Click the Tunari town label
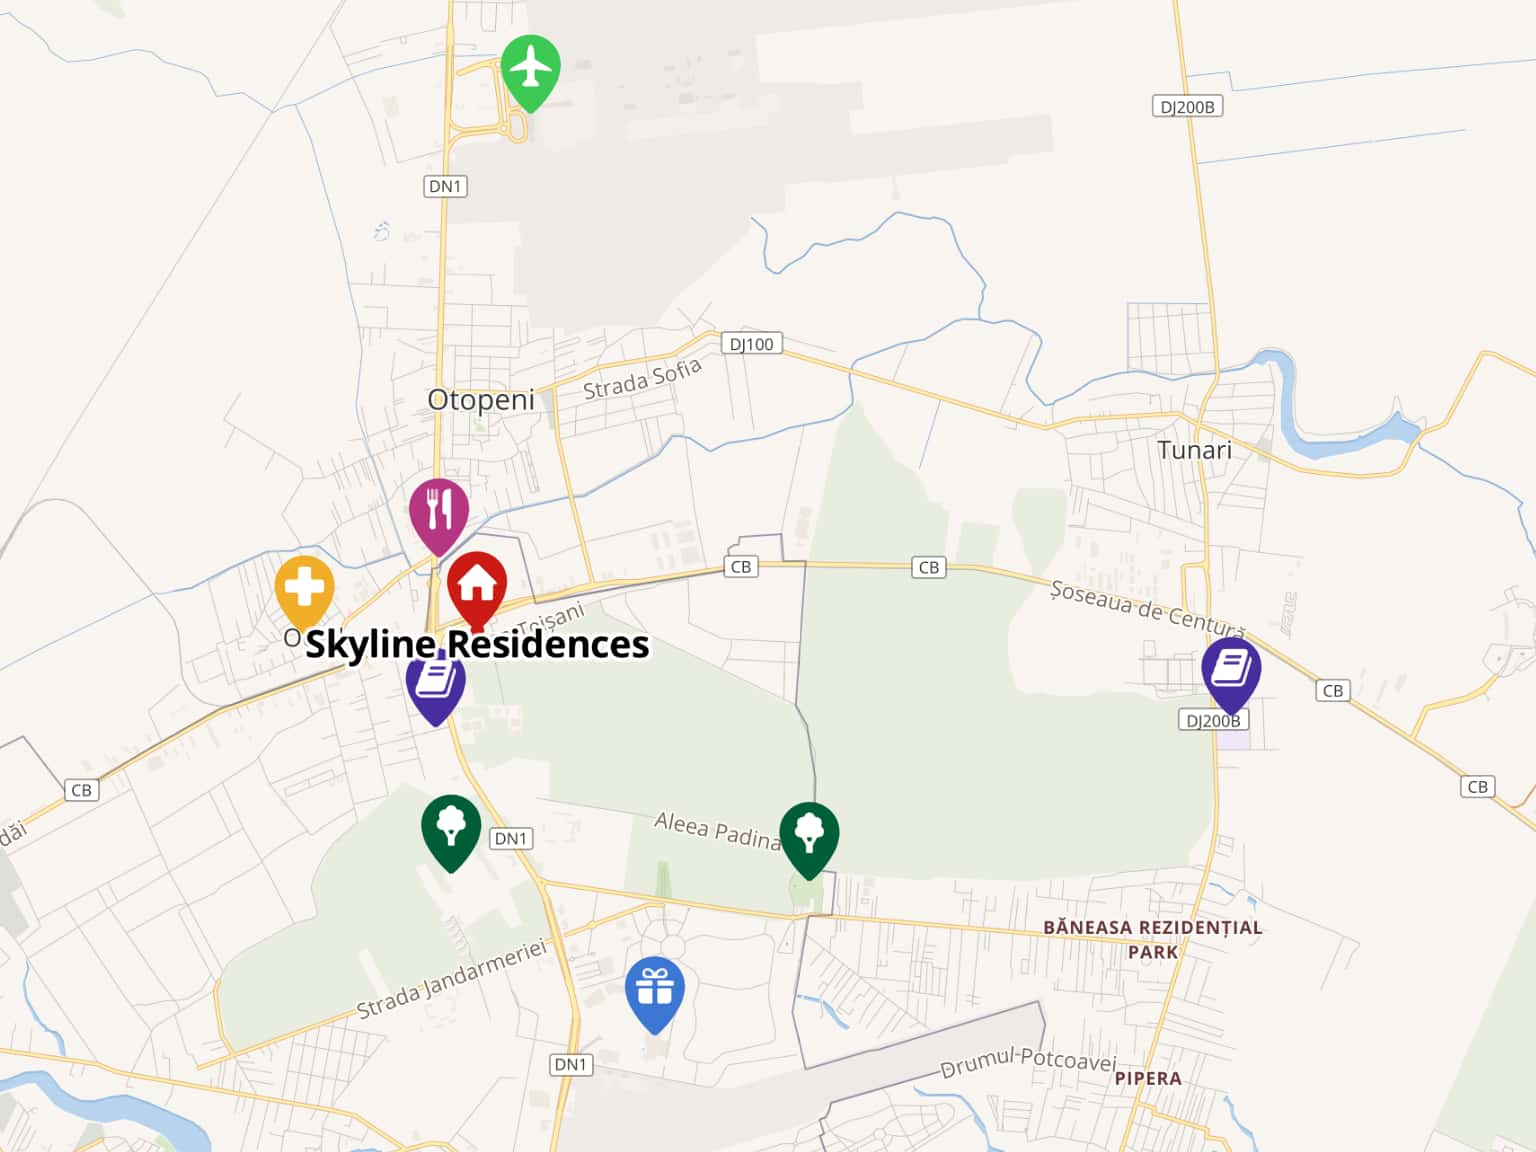The image size is (1536, 1152). tap(1194, 450)
